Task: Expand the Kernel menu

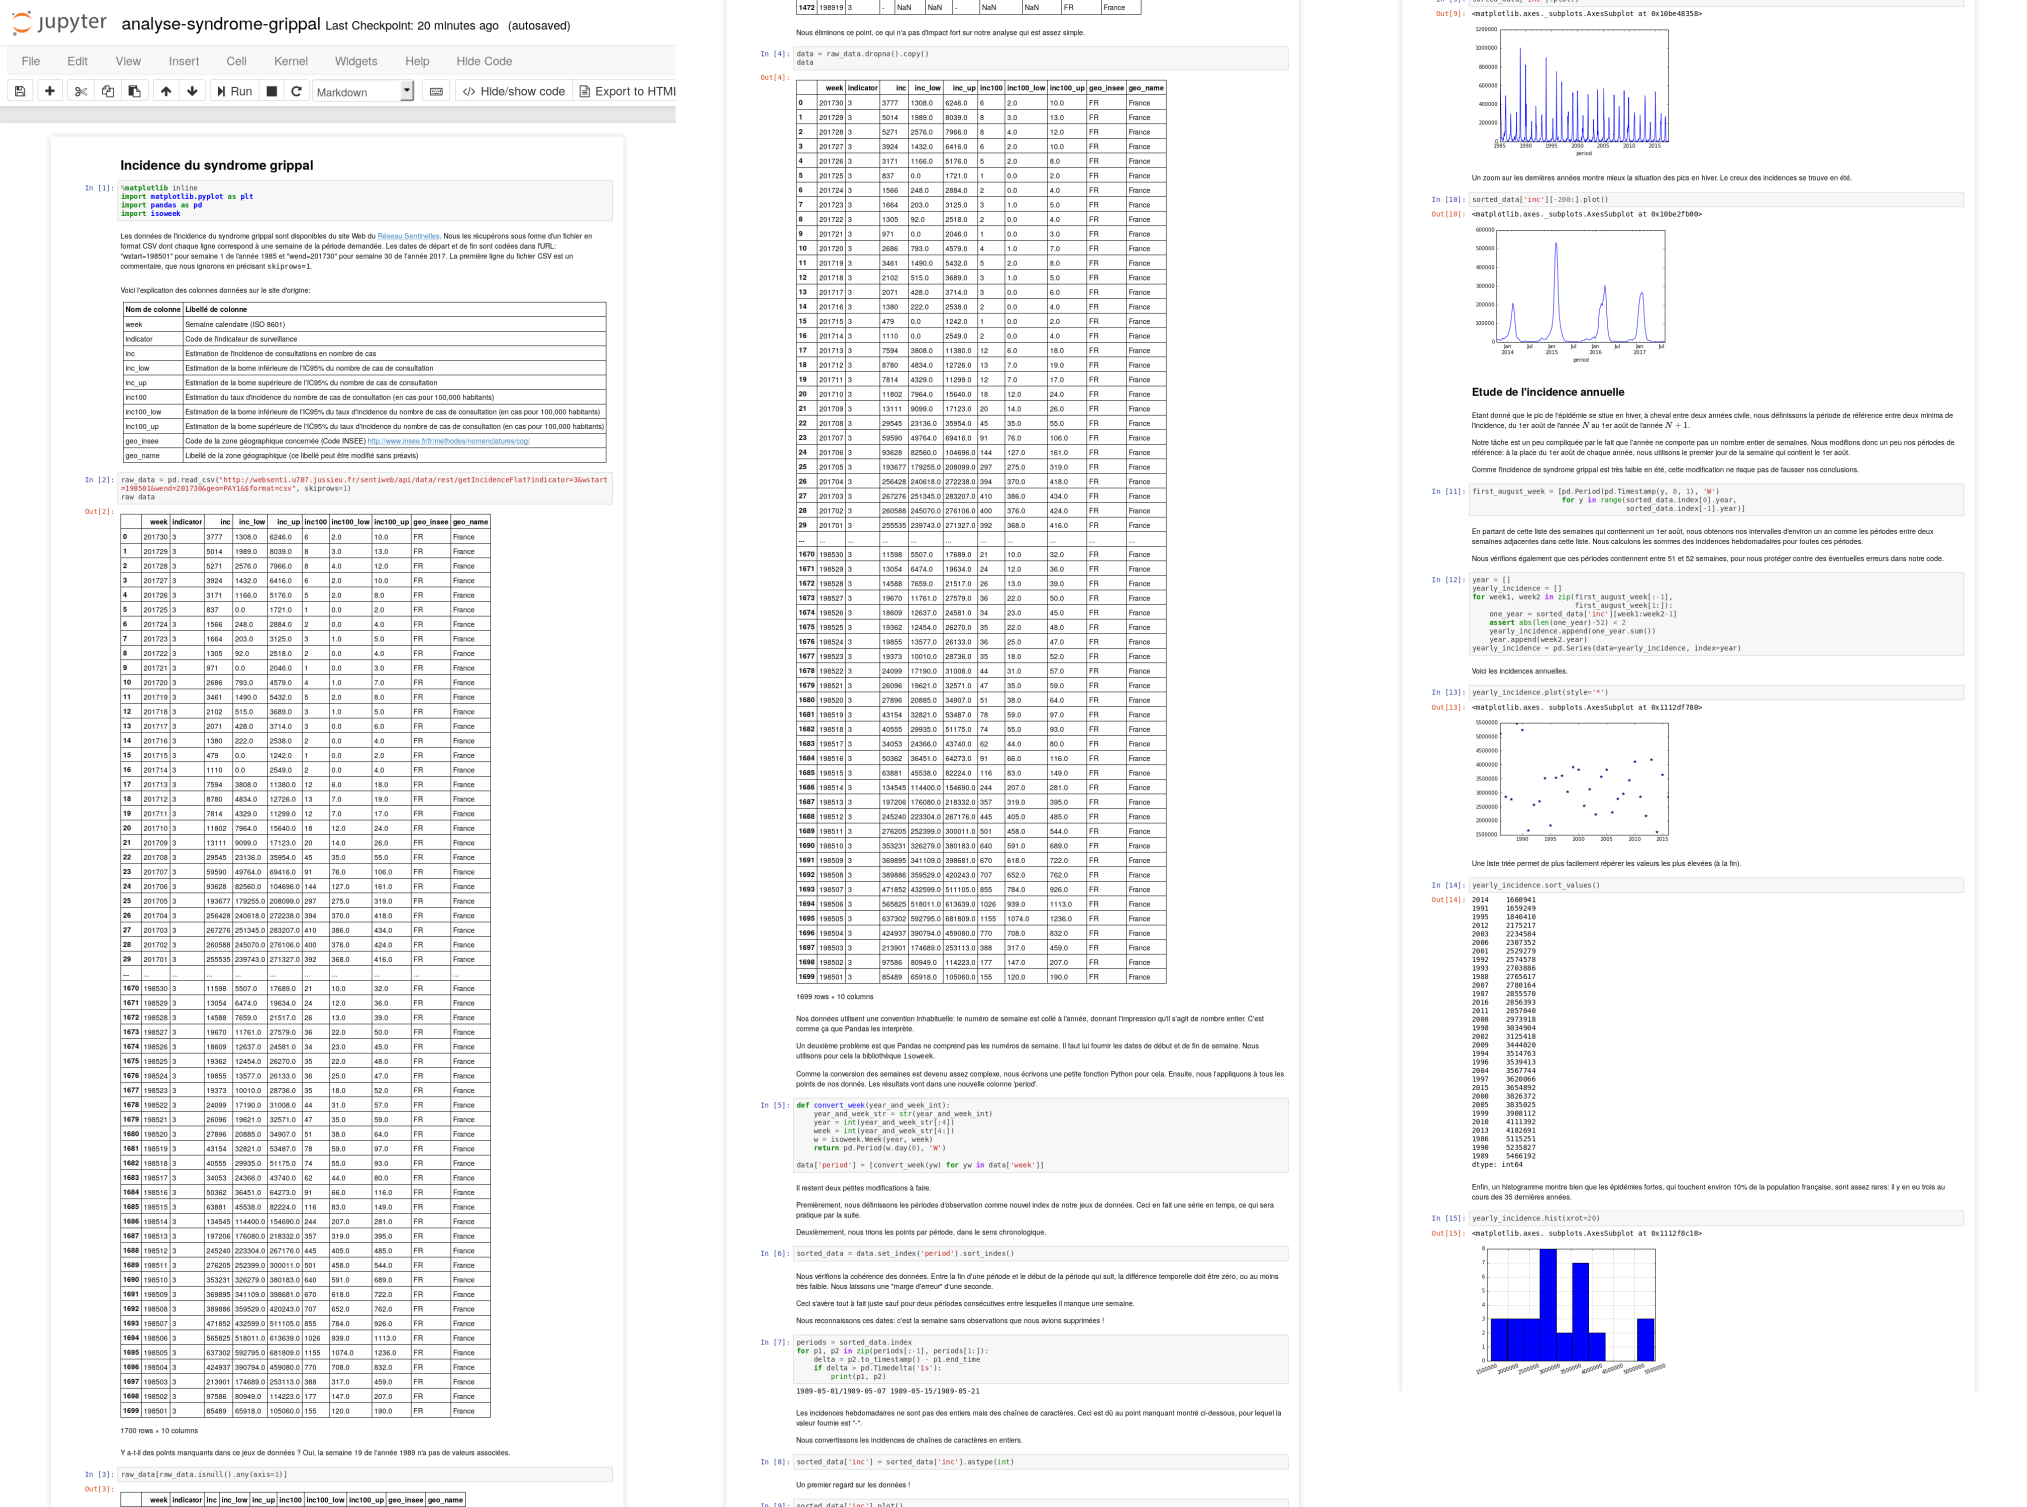Action: point(291,61)
